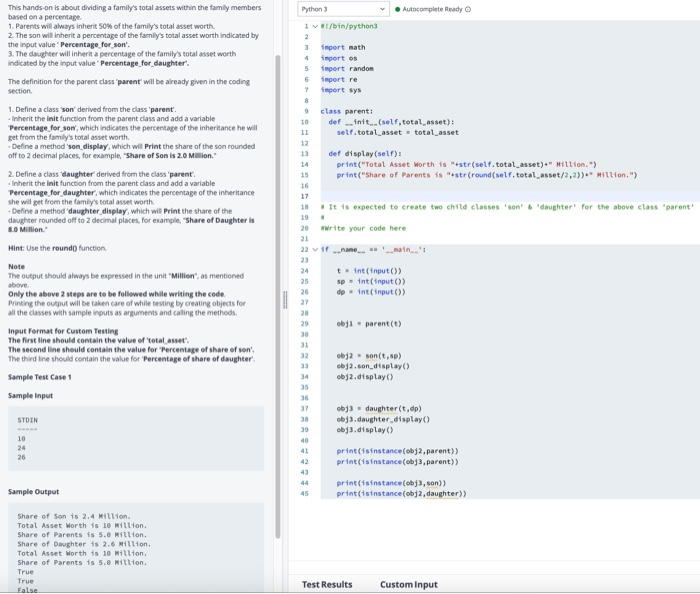Screen dimensions: 700x594
Task: Click sample input value 24
Action: 21,448
